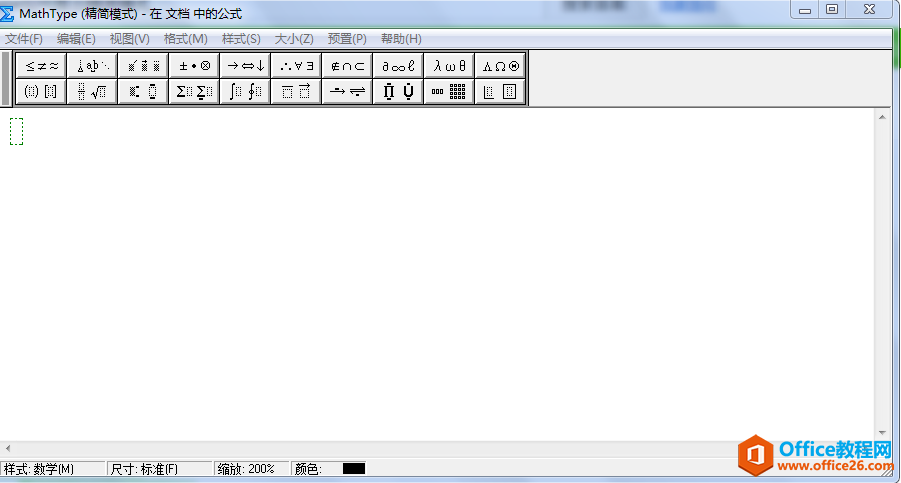The image size is (901, 483).
Task: Open the spaces and ellipses palette
Action: point(92,66)
